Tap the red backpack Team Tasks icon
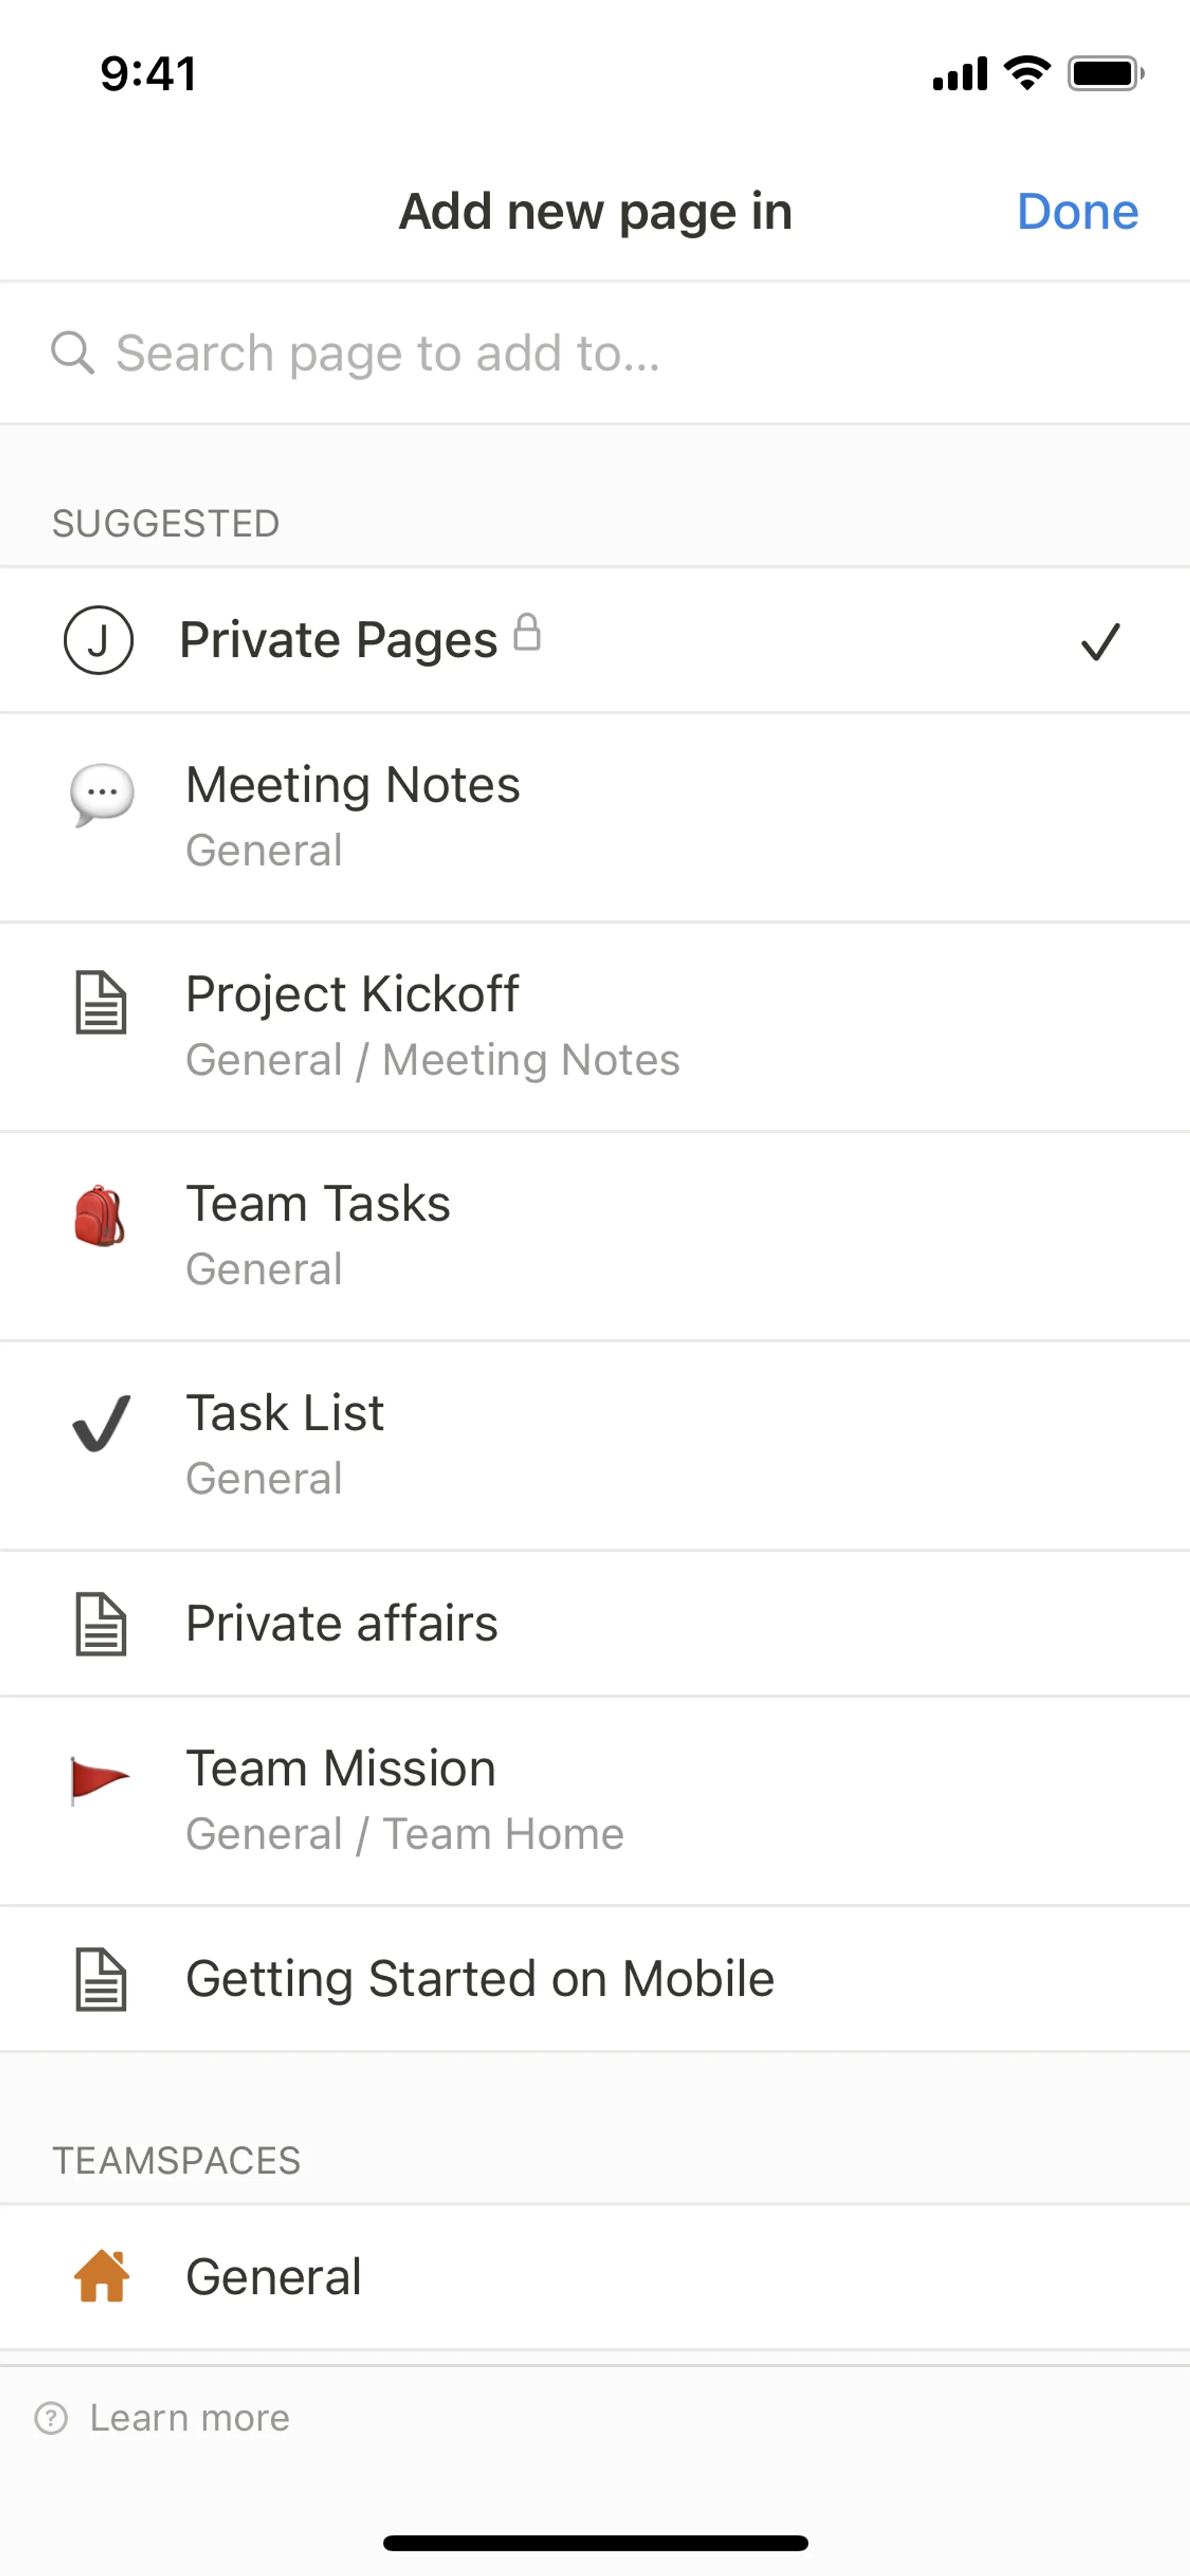The height and width of the screenshot is (2576, 1190). coord(100,1216)
